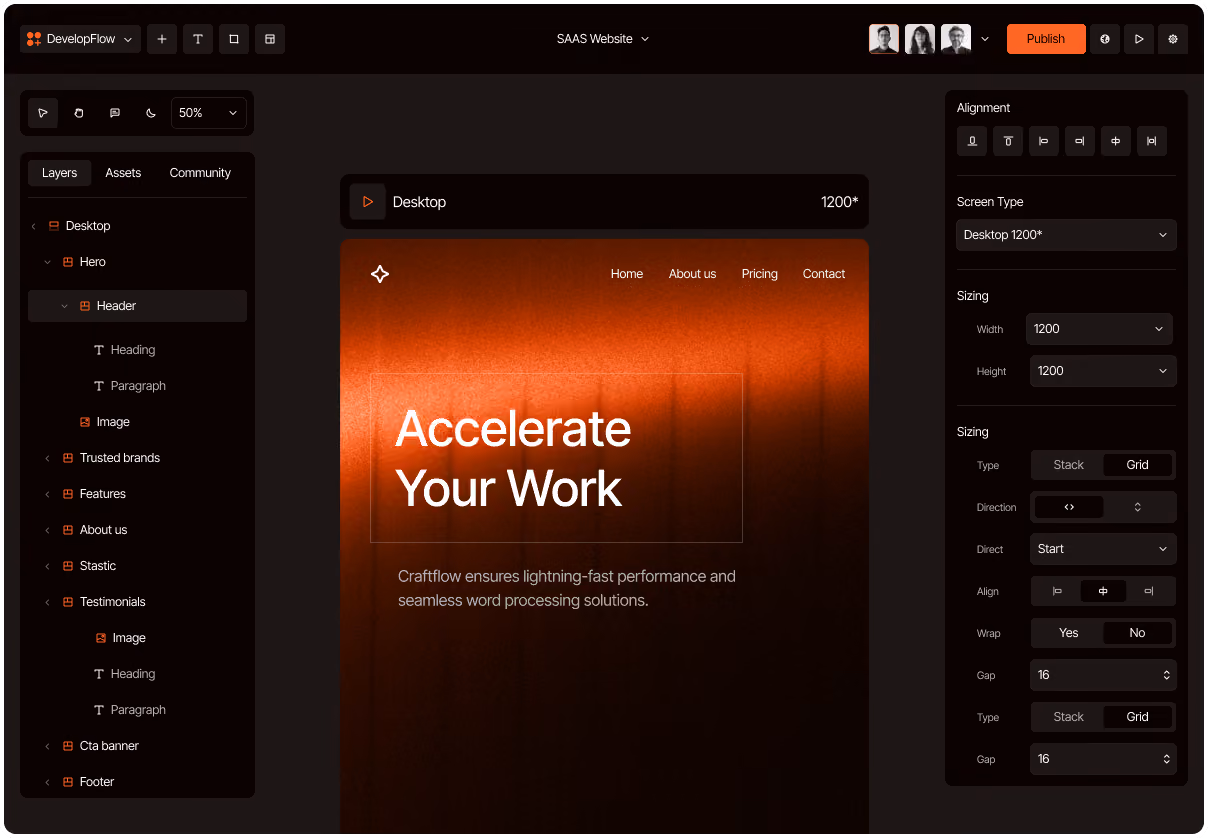Choose right option in the Align row
1208x838 pixels.
click(1149, 591)
